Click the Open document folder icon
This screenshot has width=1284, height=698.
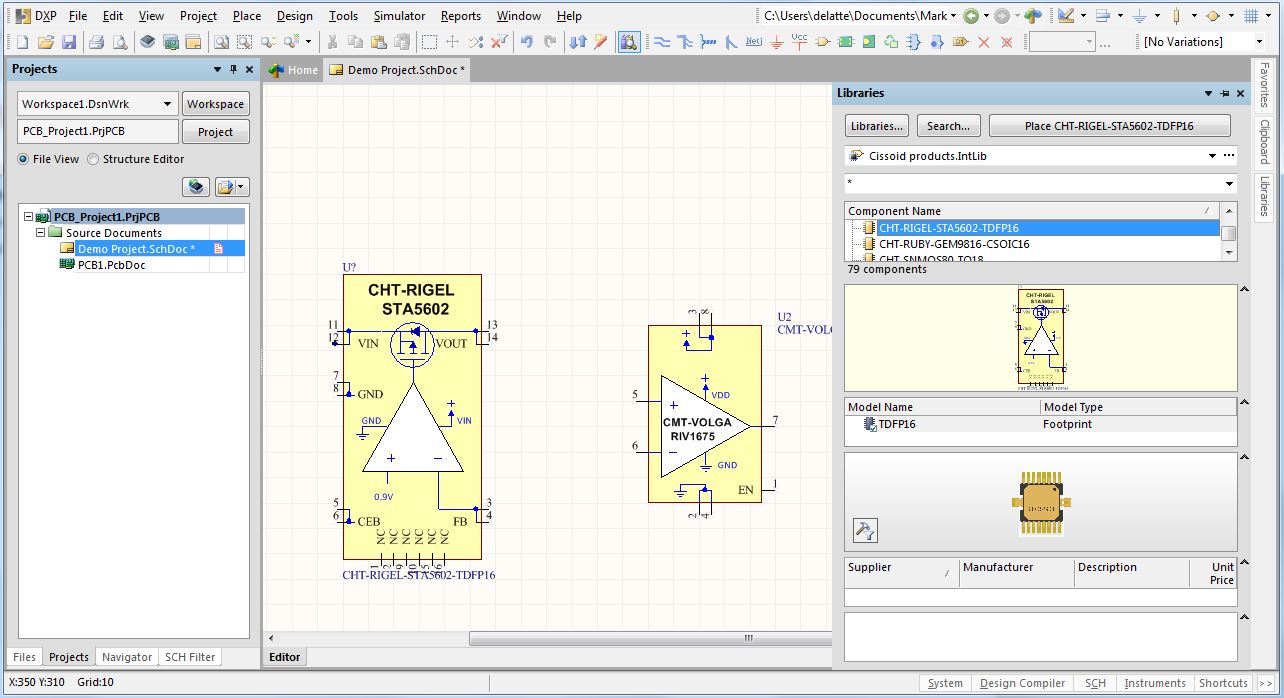[46, 42]
